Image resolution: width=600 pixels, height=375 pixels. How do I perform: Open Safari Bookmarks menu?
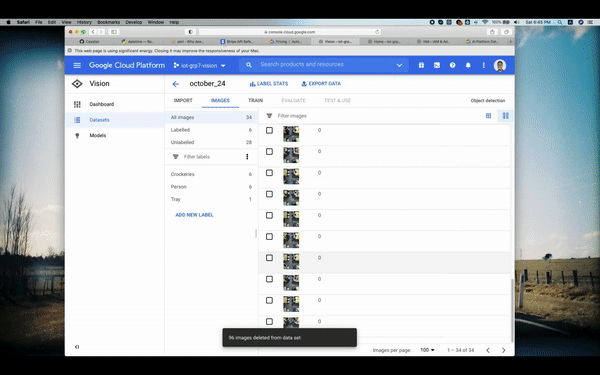click(x=109, y=22)
